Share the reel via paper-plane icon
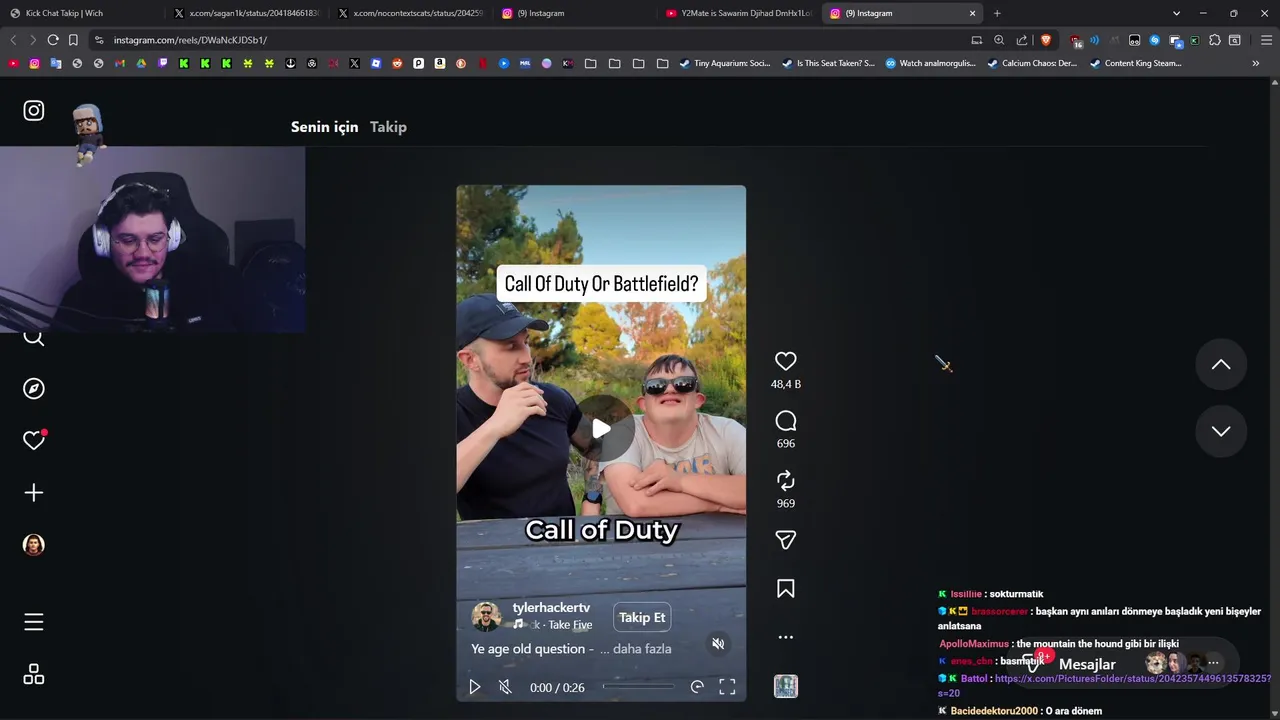1280x720 pixels. (x=786, y=540)
